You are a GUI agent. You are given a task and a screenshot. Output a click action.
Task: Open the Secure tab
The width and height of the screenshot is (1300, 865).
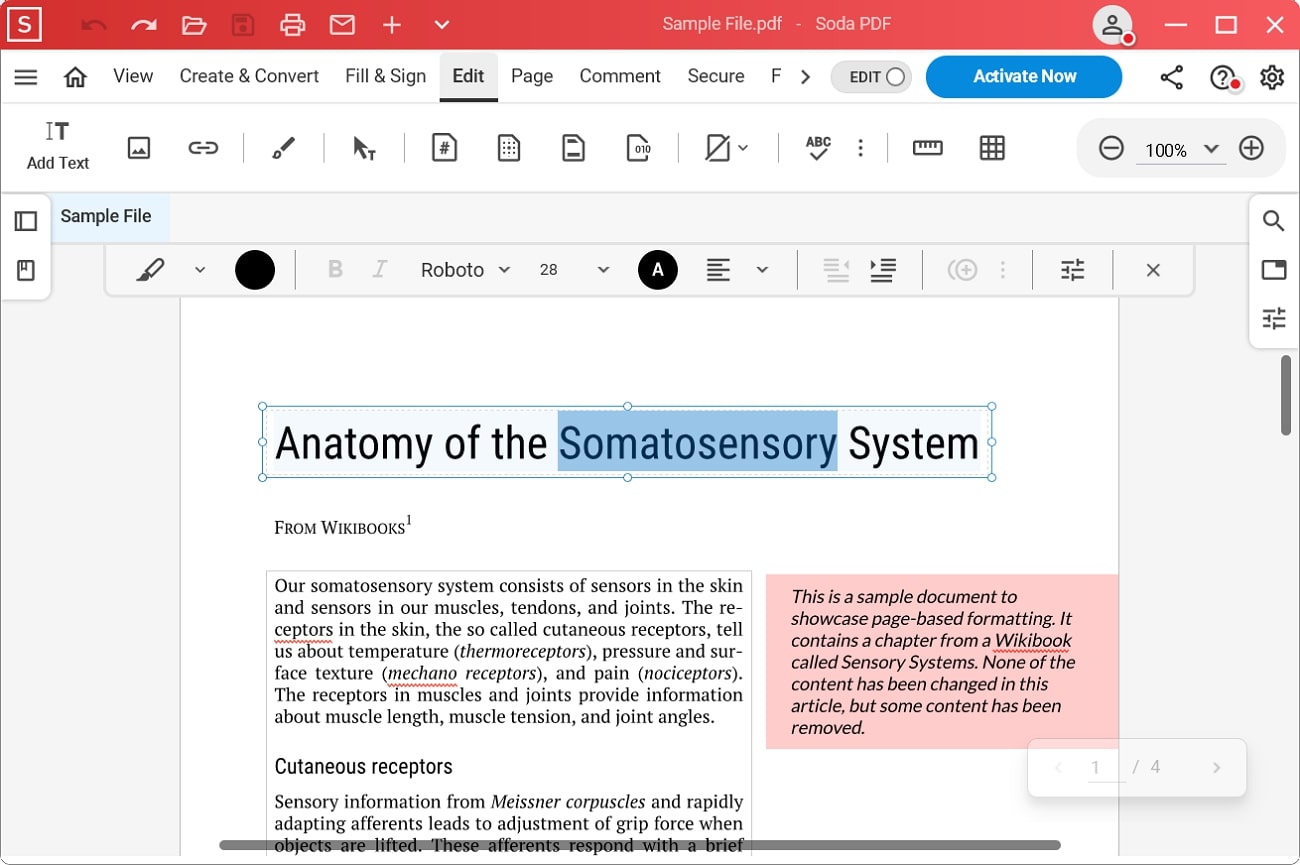[716, 76]
